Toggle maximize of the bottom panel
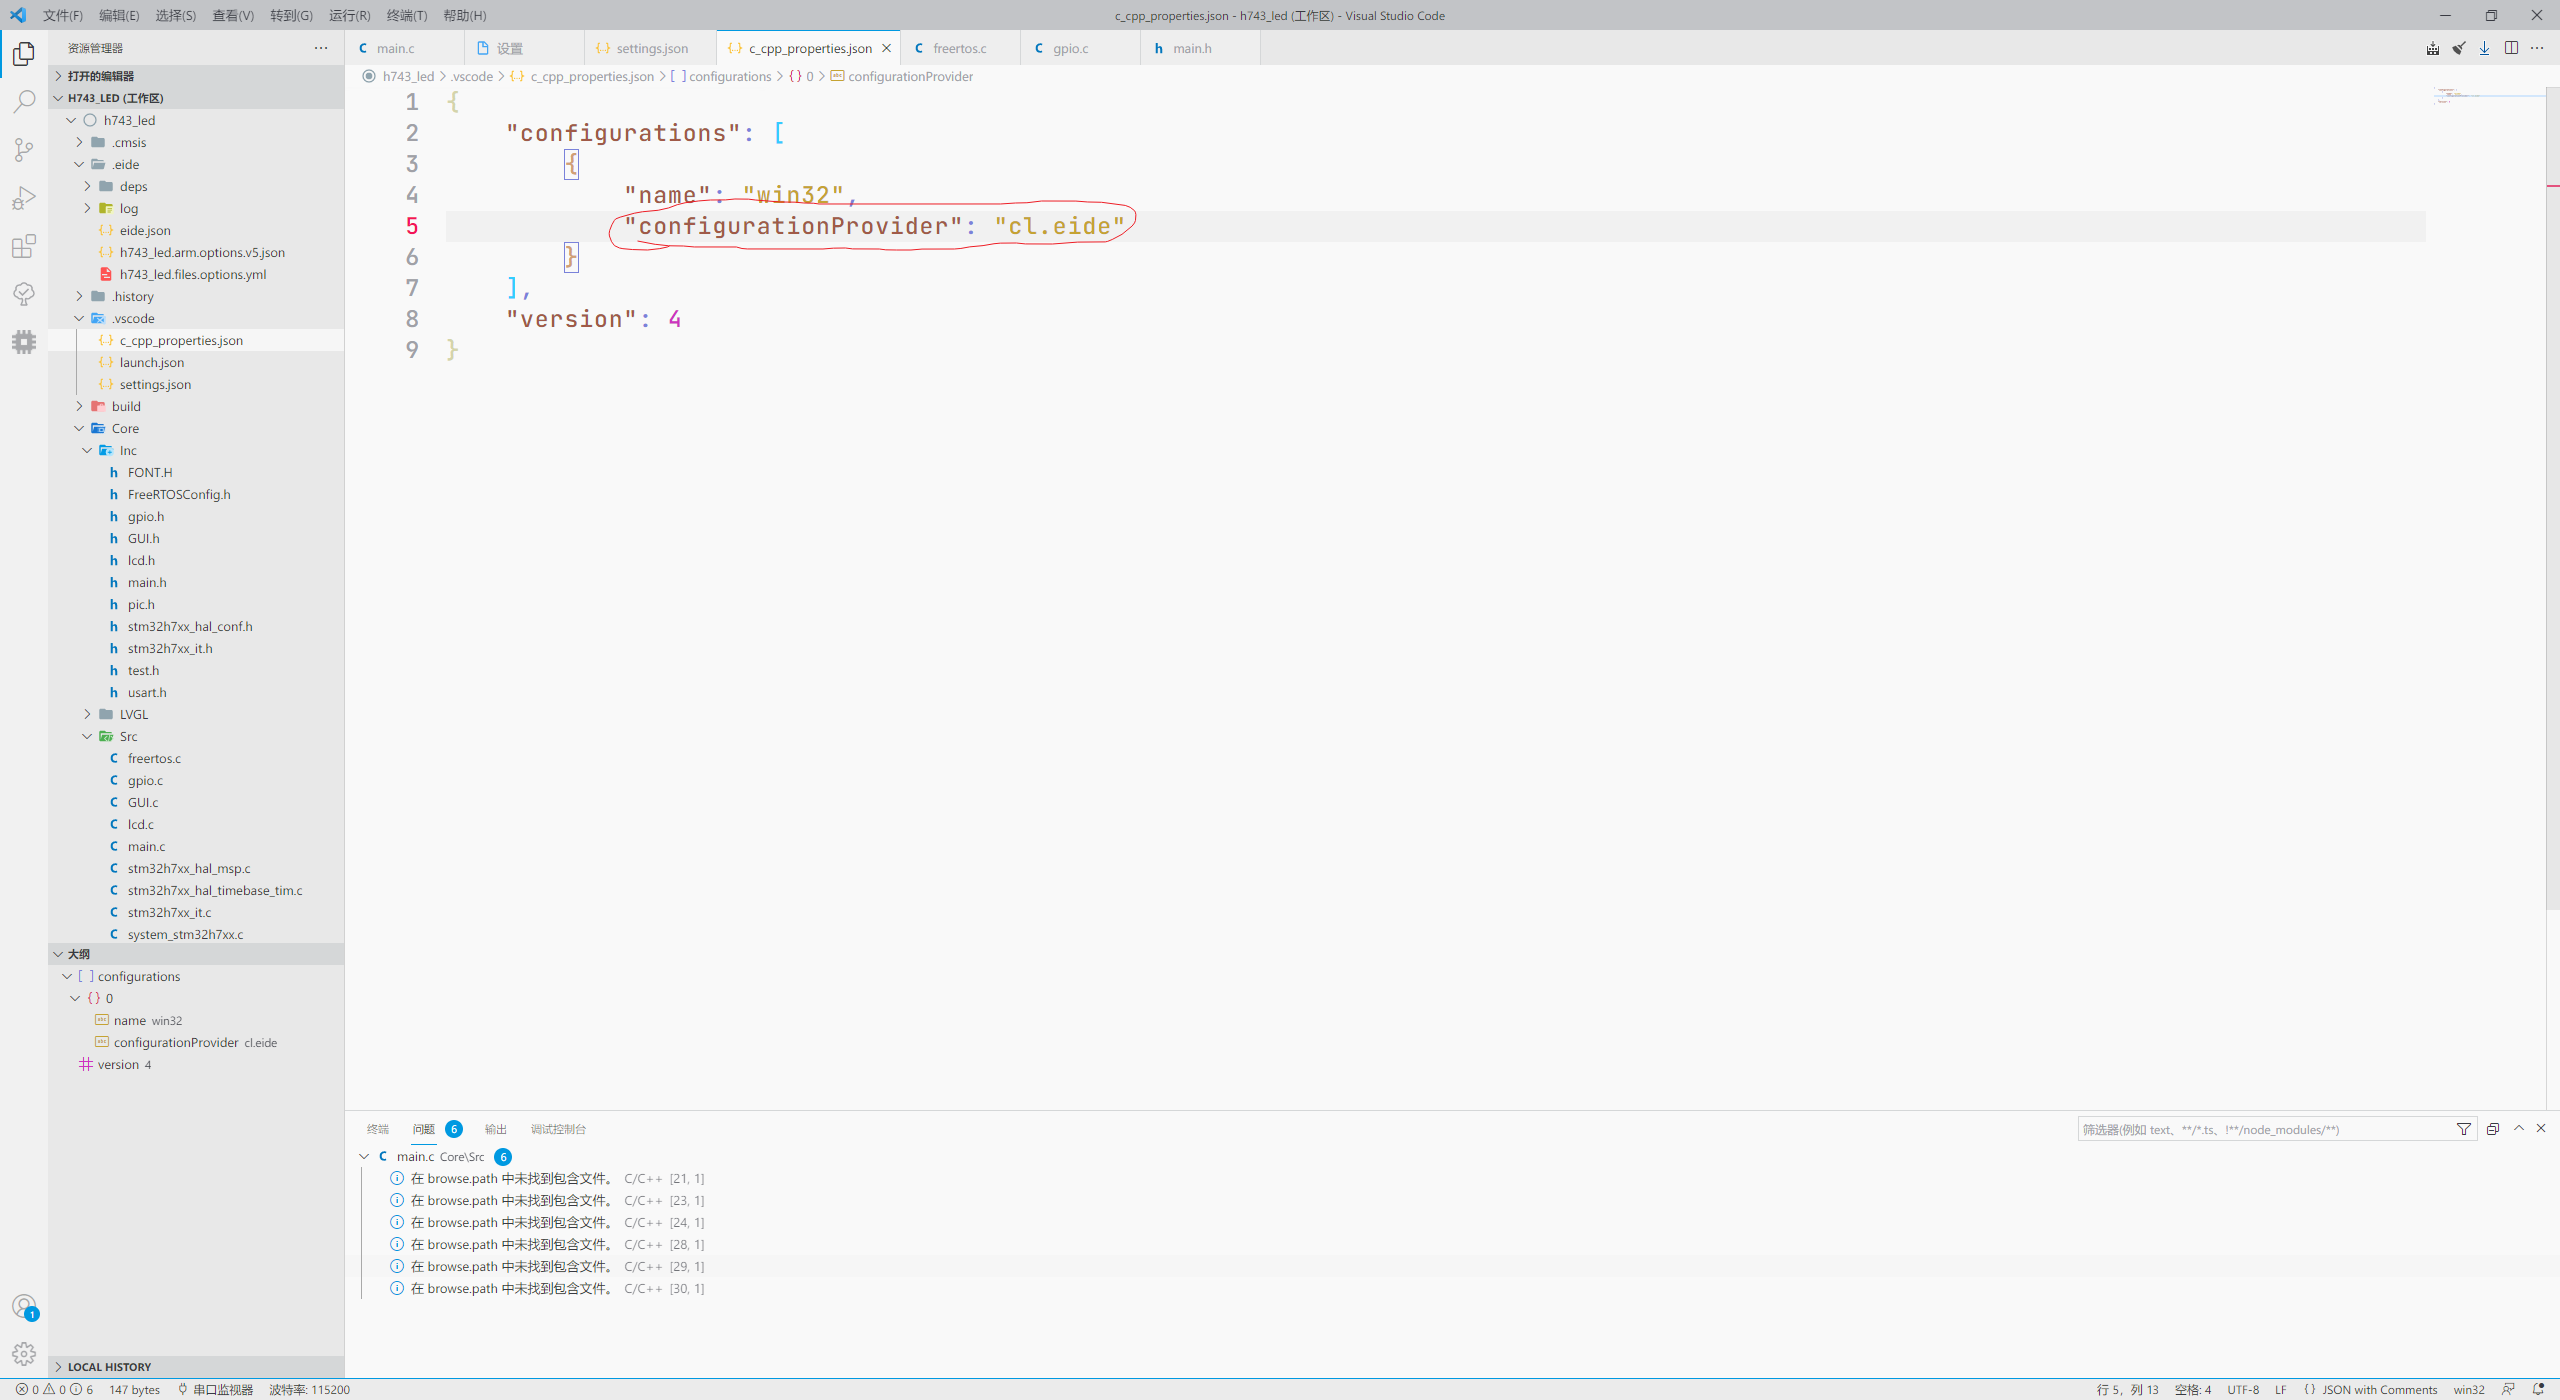Image resolution: width=2560 pixels, height=1400 pixels. coord(2519,1128)
